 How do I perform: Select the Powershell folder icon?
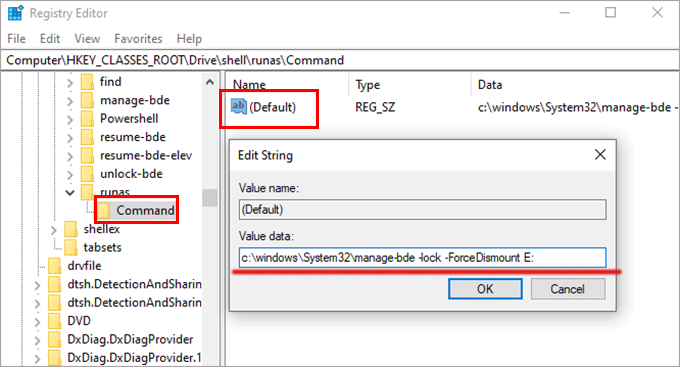coord(87,118)
